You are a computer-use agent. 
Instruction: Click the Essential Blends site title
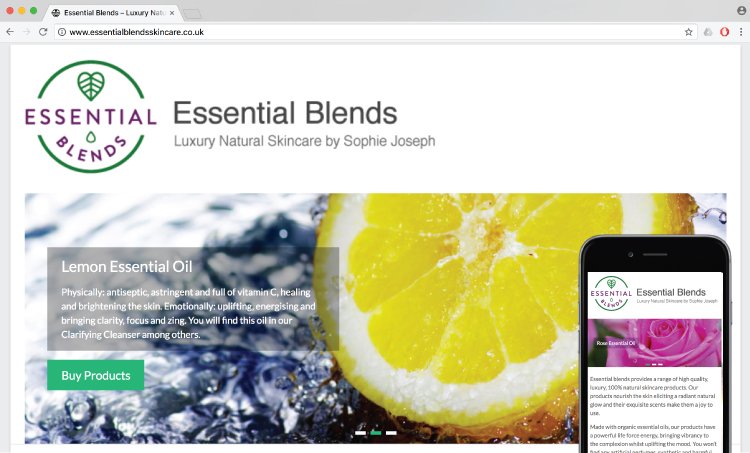coord(285,113)
